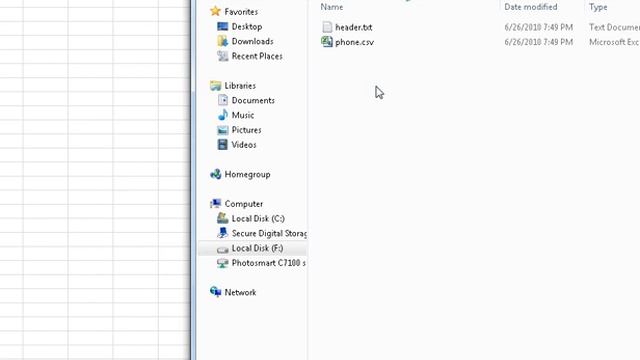
Task: Open the Music library
Action: (243, 115)
